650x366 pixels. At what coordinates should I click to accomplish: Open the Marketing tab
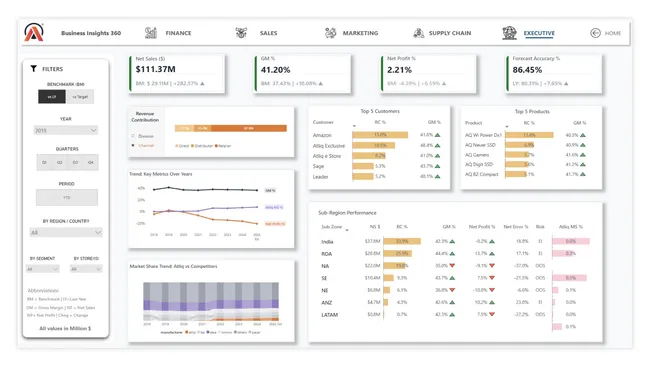coord(360,33)
